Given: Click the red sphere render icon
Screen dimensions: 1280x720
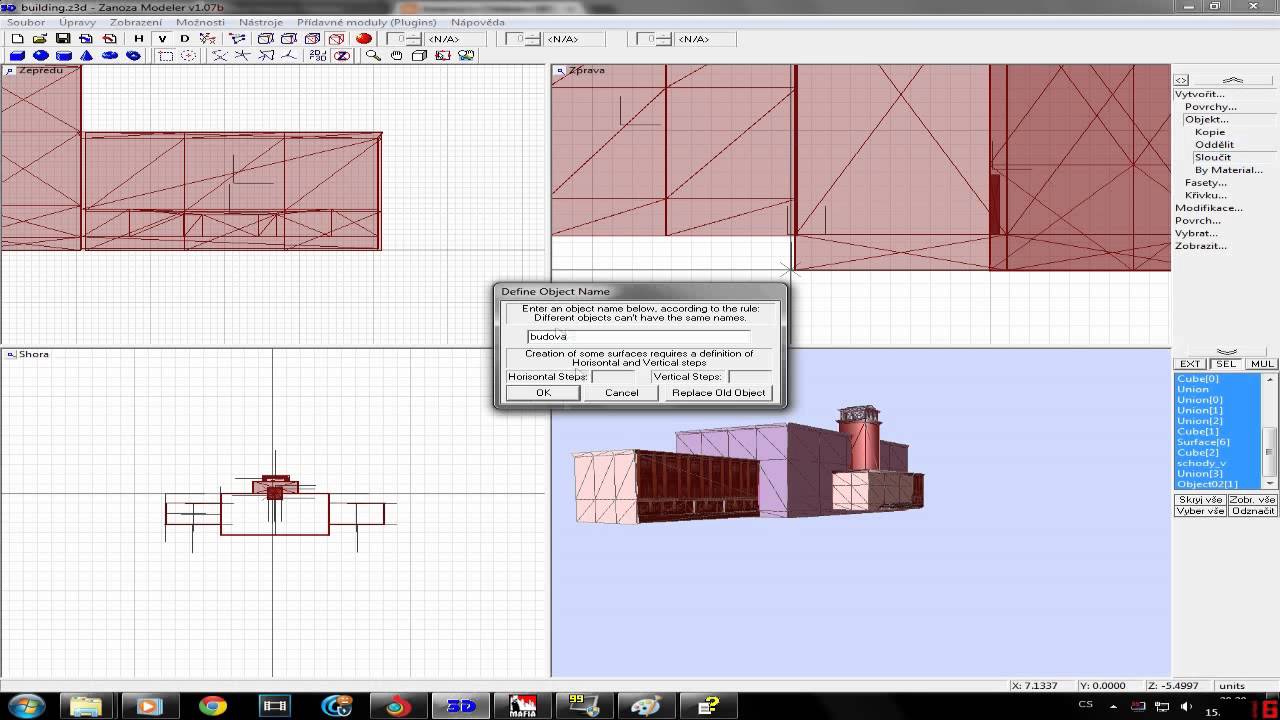Looking at the screenshot, I should click(x=364, y=39).
